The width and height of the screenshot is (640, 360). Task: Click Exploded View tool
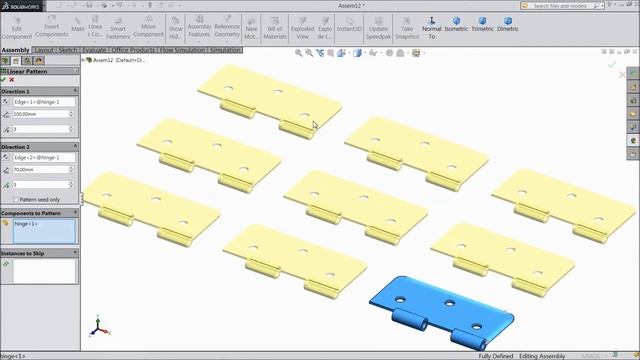302,28
